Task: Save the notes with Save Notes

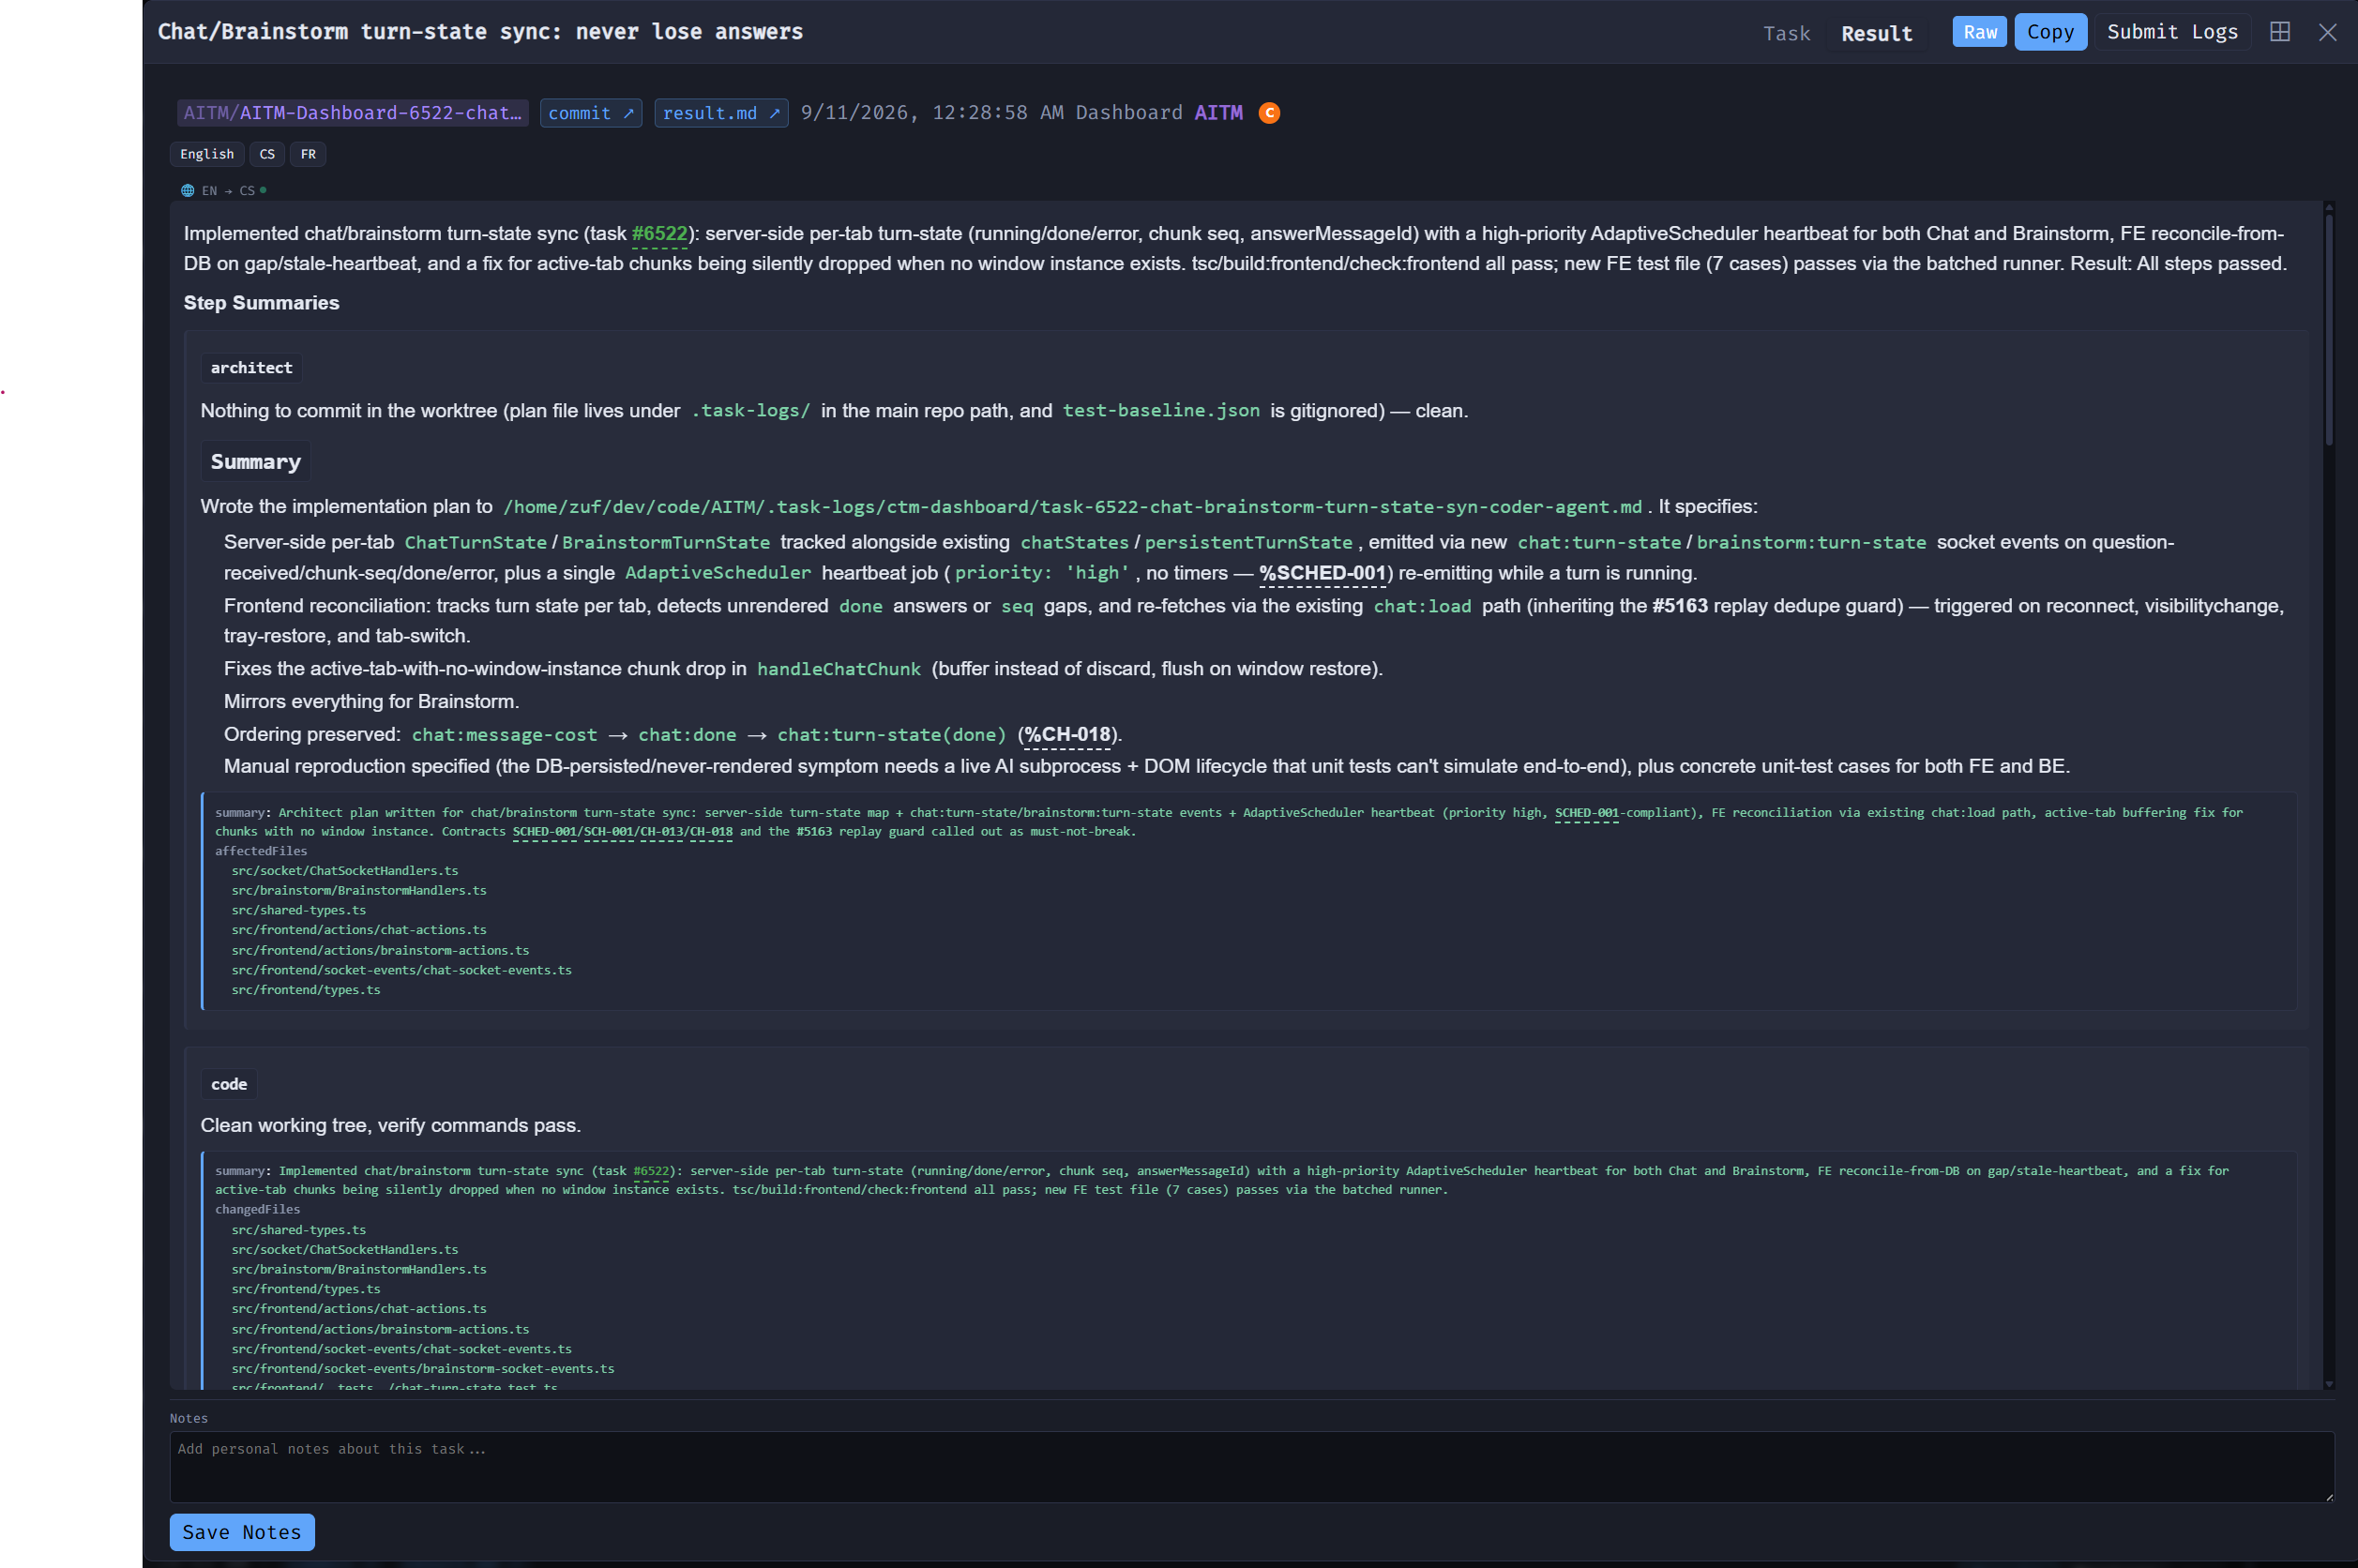Action: [x=242, y=1532]
